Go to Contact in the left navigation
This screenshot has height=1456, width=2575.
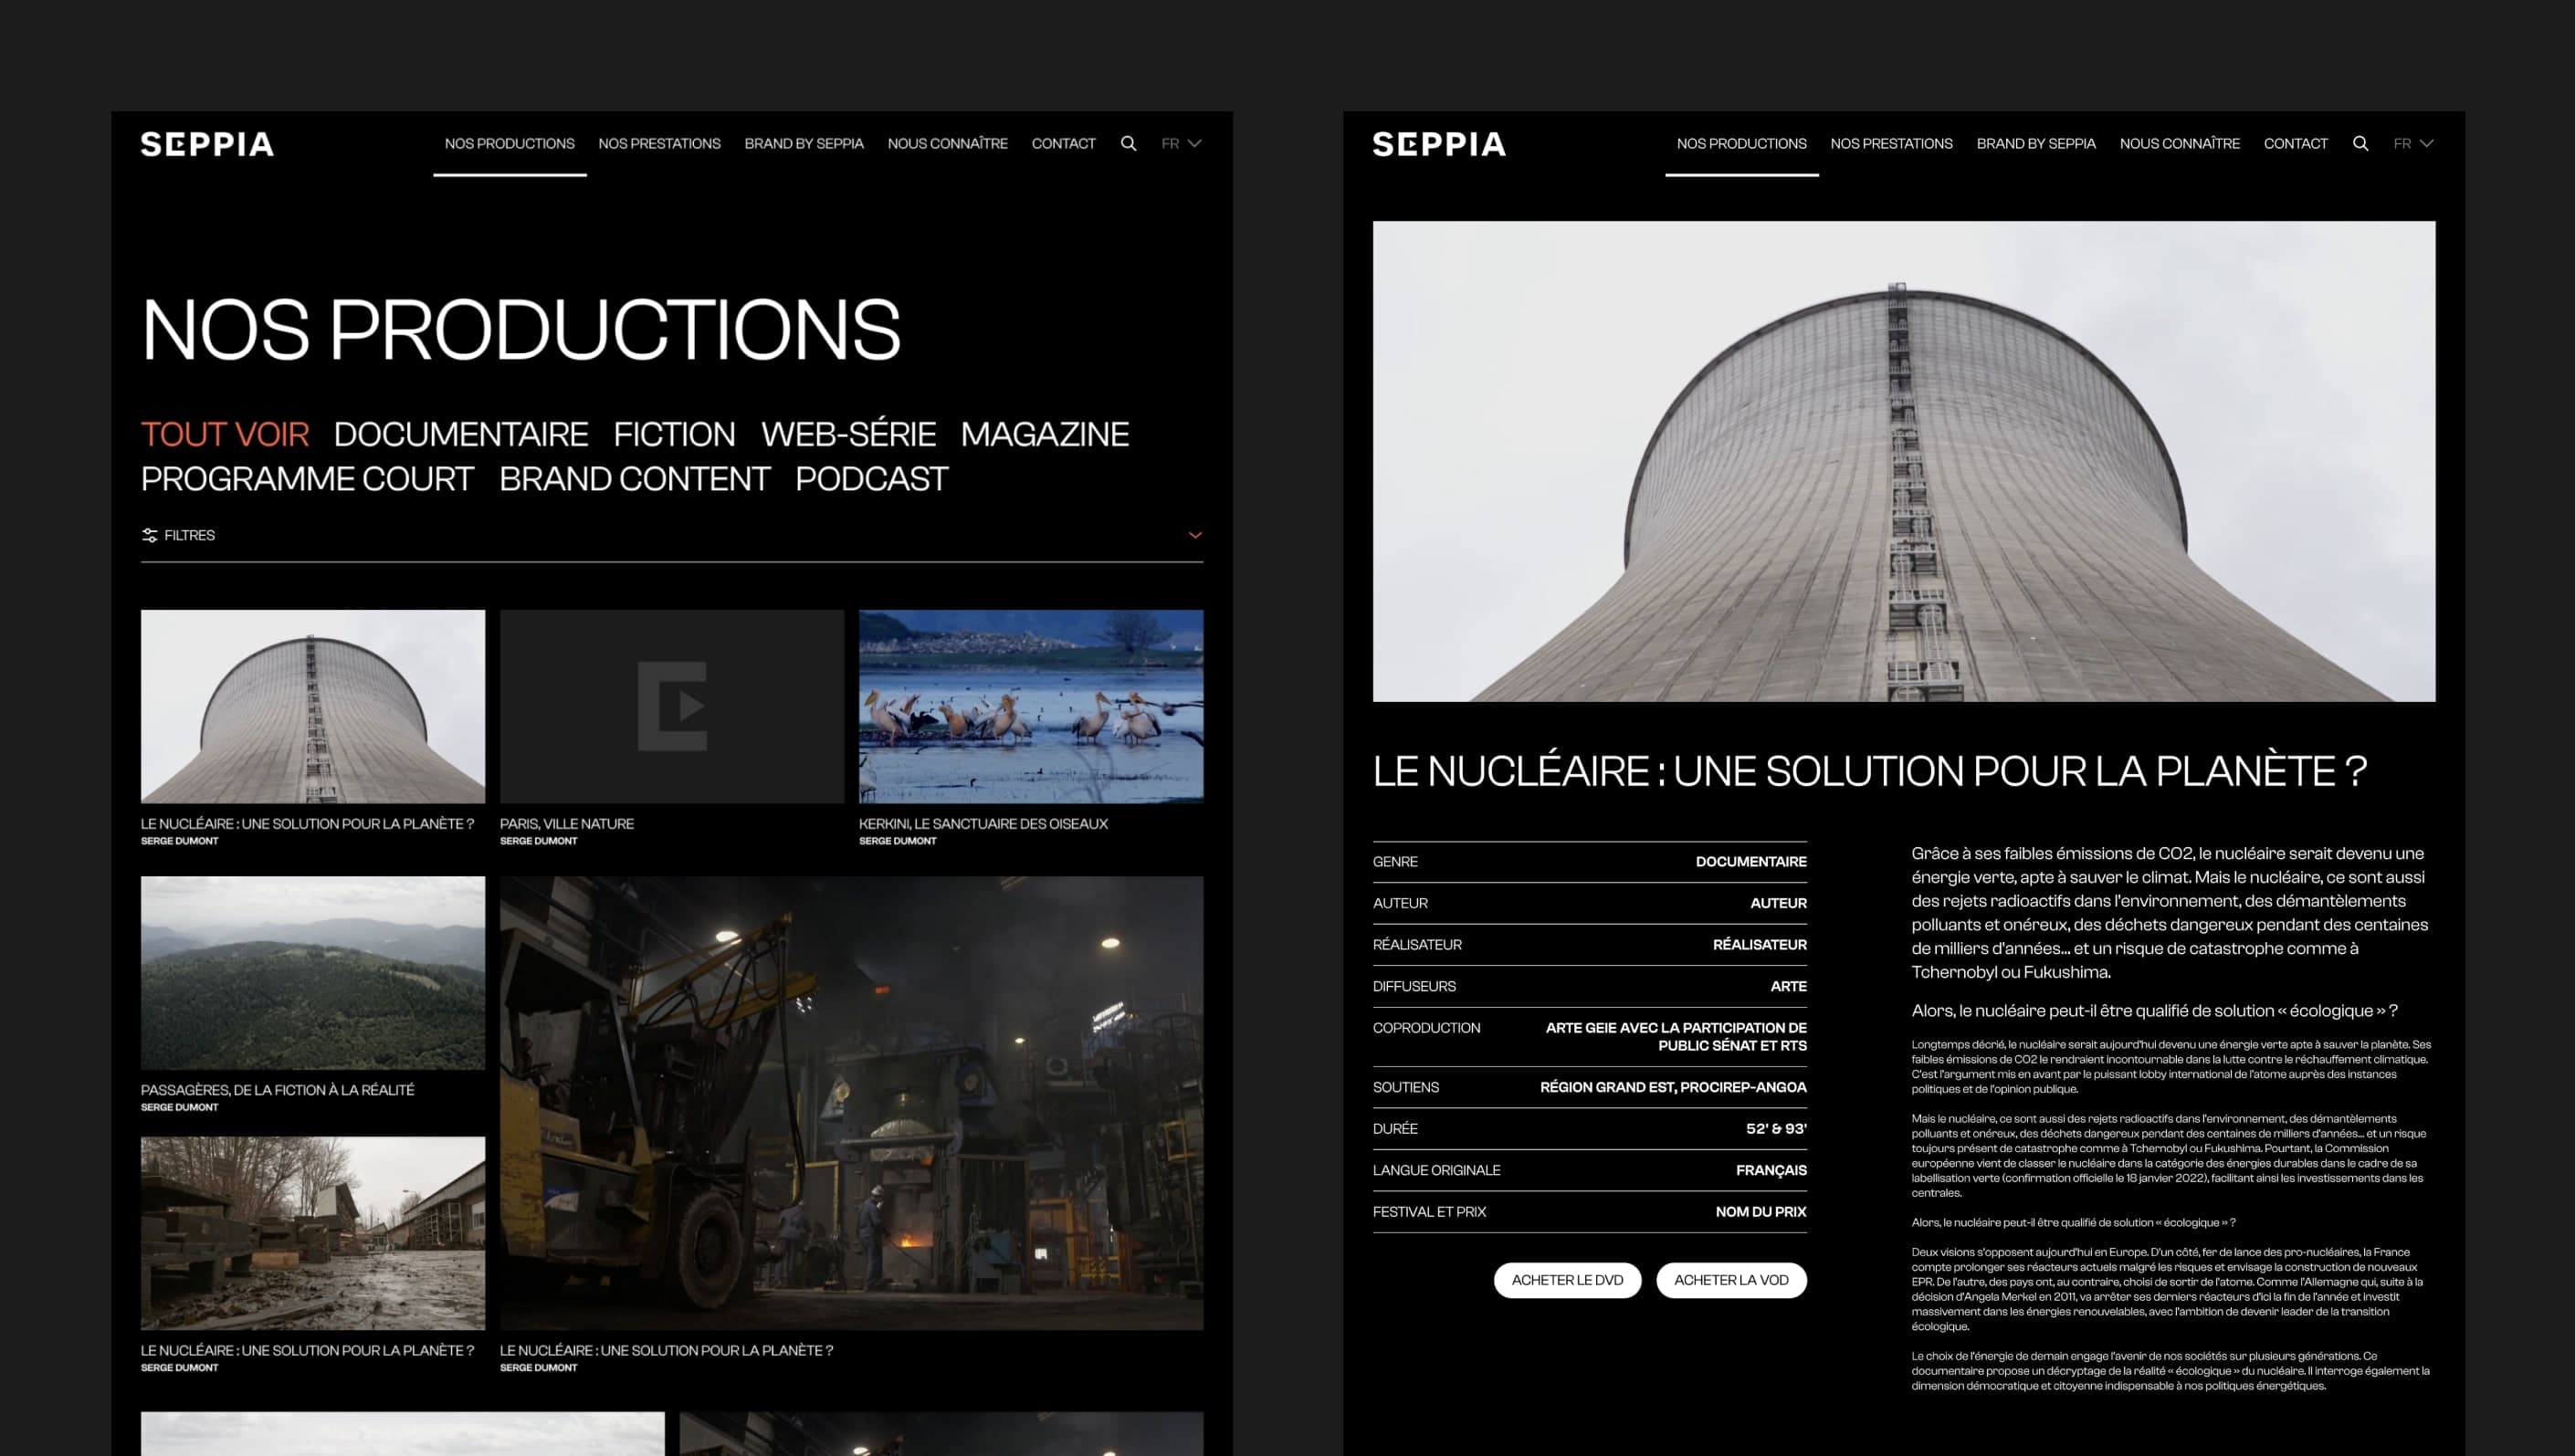click(x=1063, y=143)
